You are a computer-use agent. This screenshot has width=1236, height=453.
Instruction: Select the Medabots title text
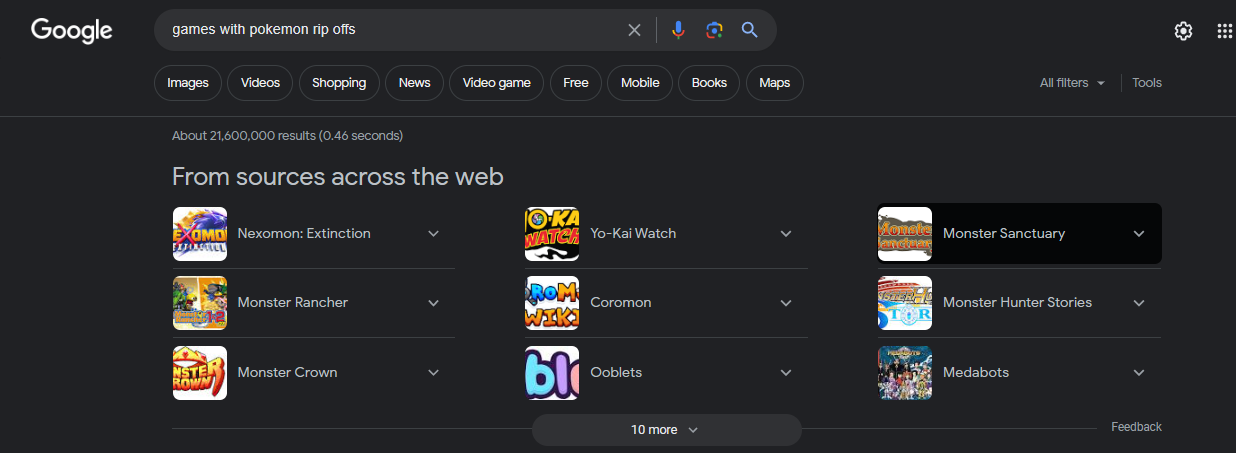[976, 373]
